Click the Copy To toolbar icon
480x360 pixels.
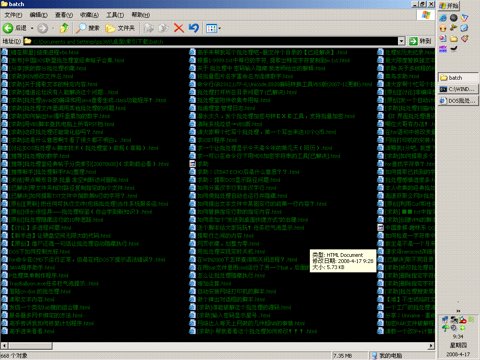(163, 28)
